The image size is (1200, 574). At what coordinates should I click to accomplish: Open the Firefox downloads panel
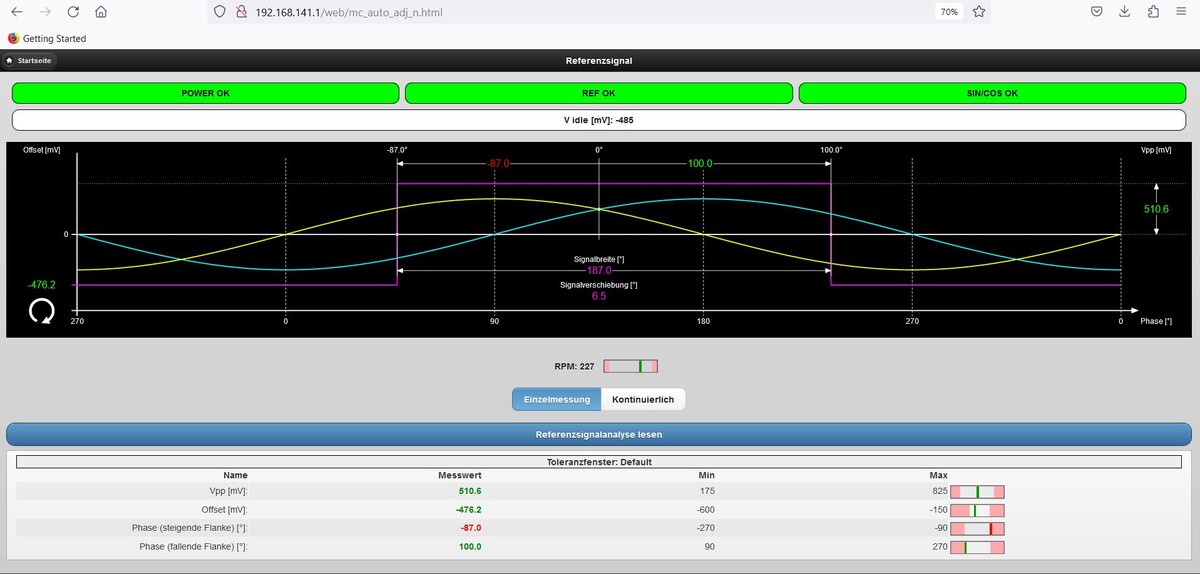click(x=1125, y=12)
